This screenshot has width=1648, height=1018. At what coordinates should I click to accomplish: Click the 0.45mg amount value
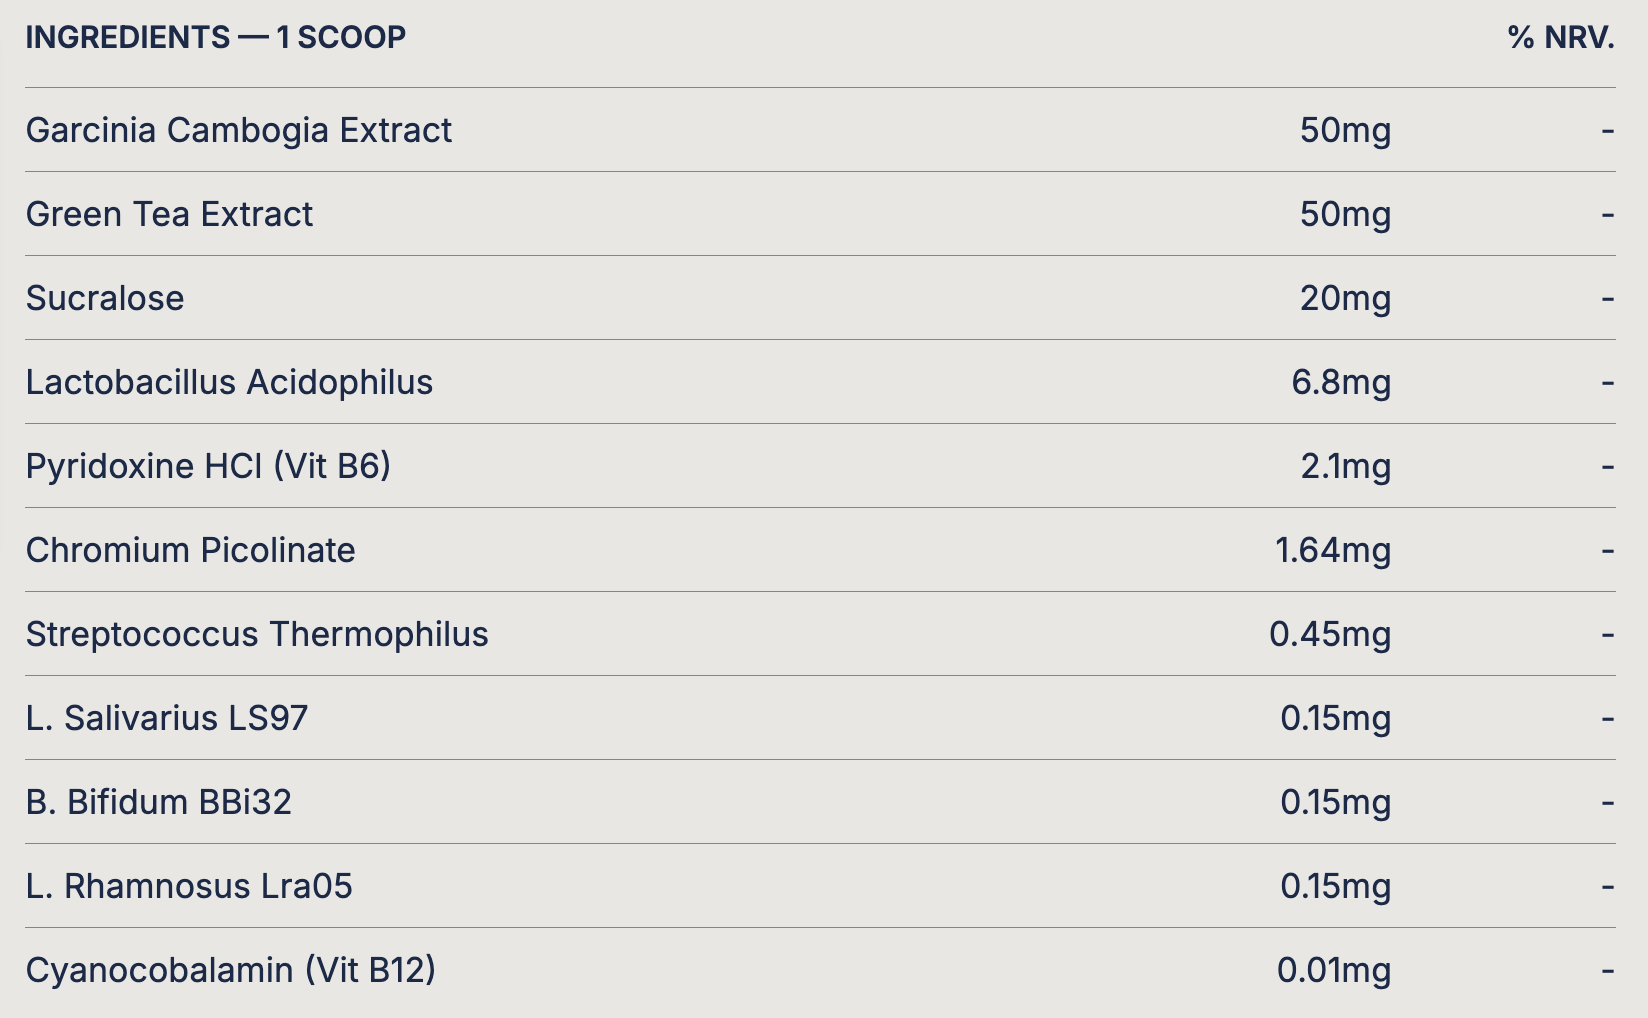[1330, 634]
